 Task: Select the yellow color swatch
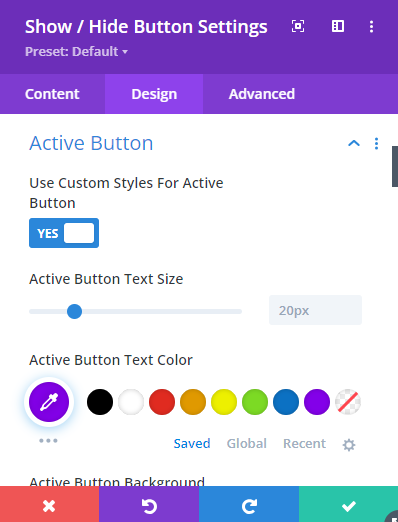(224, 402)
